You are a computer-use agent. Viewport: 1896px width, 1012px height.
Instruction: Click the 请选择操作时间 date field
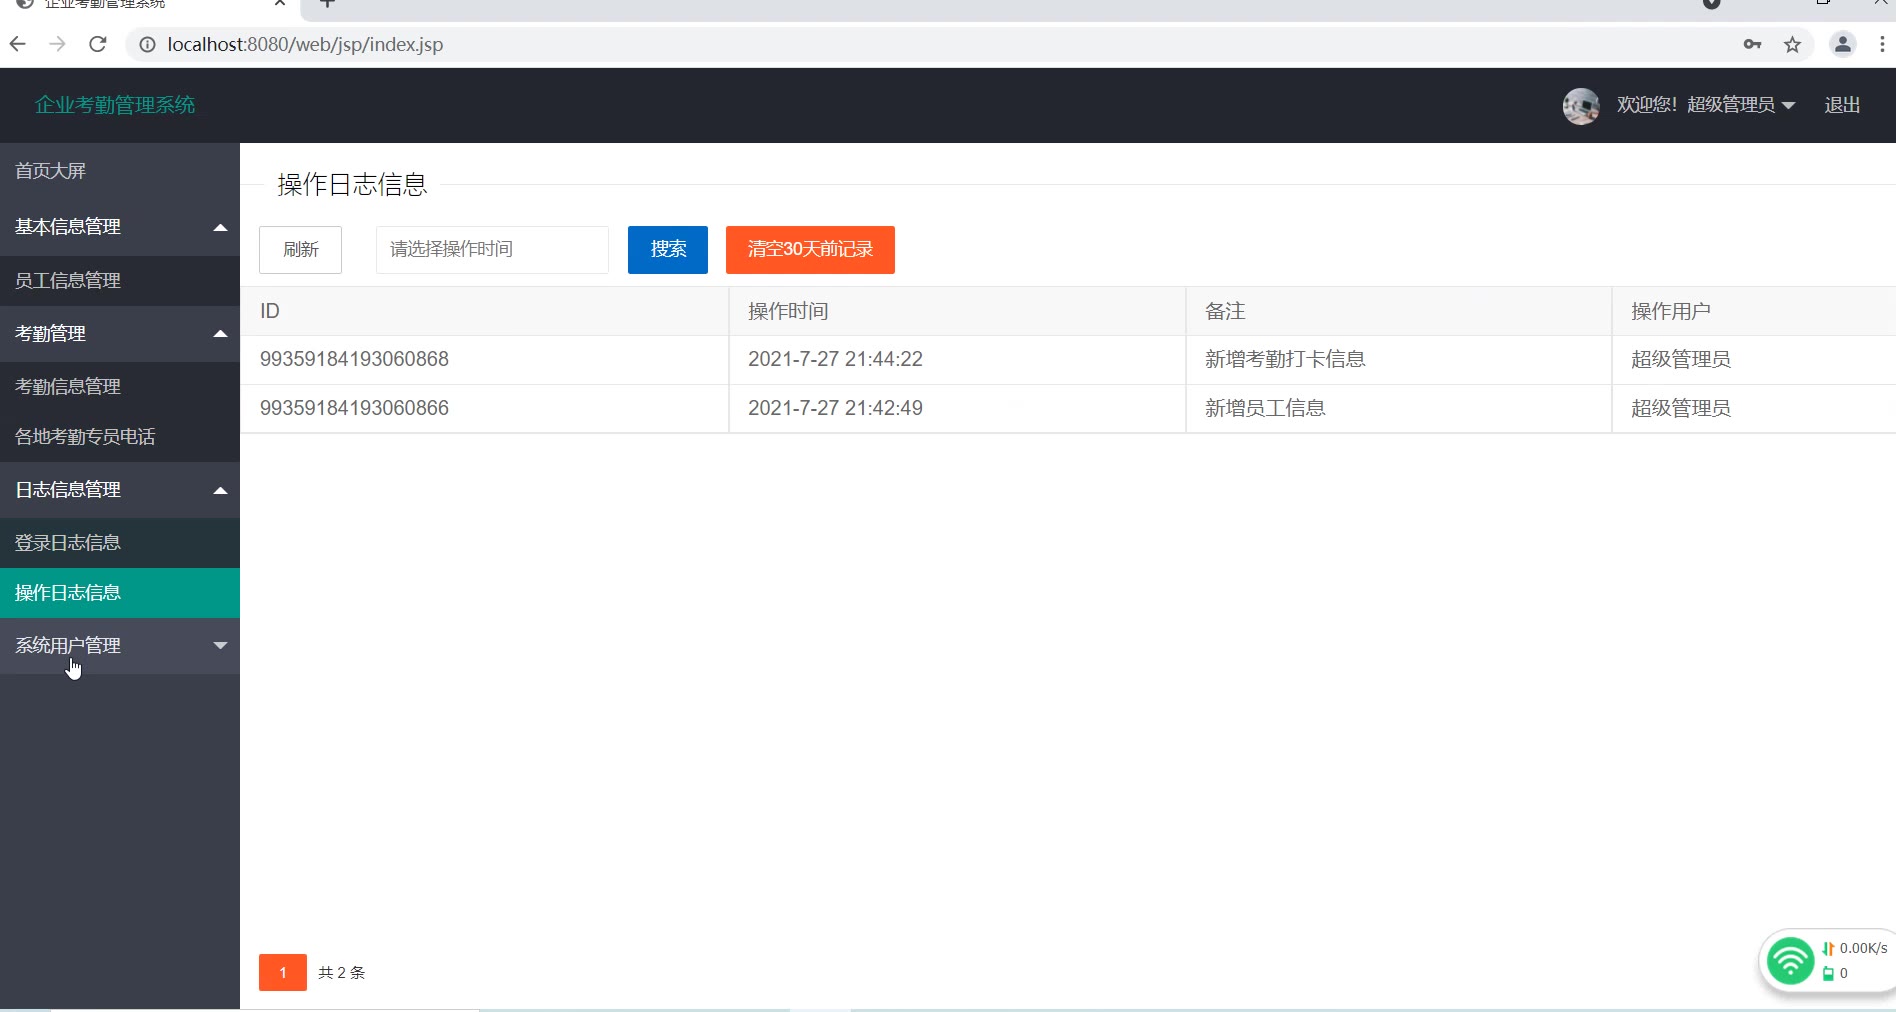click(x=492, y=249)
